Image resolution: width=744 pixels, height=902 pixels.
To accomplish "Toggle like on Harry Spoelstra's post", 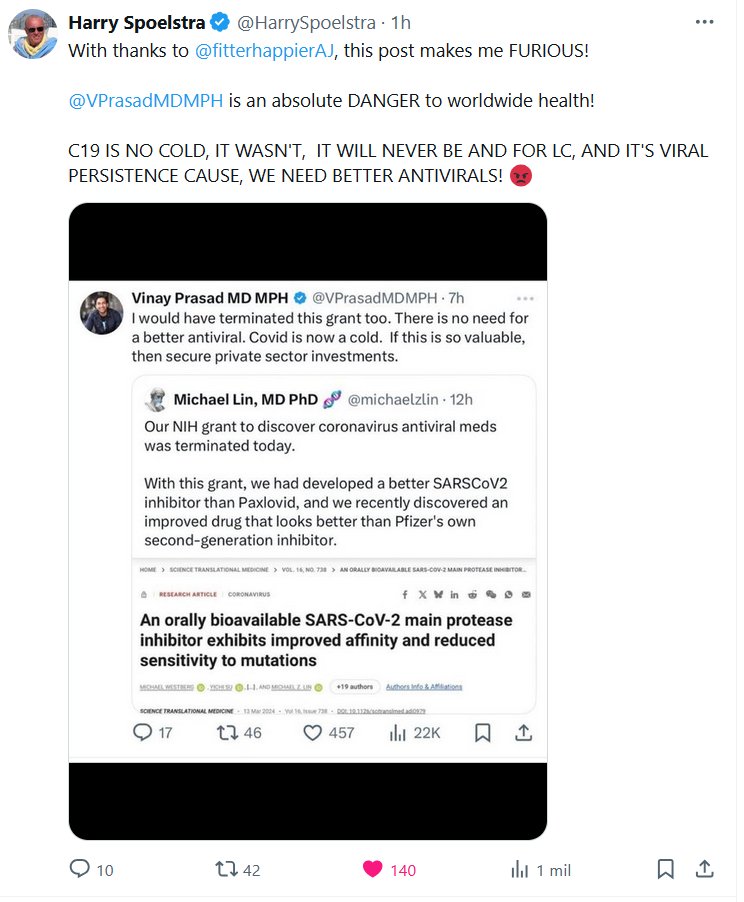I will point(373,869).
